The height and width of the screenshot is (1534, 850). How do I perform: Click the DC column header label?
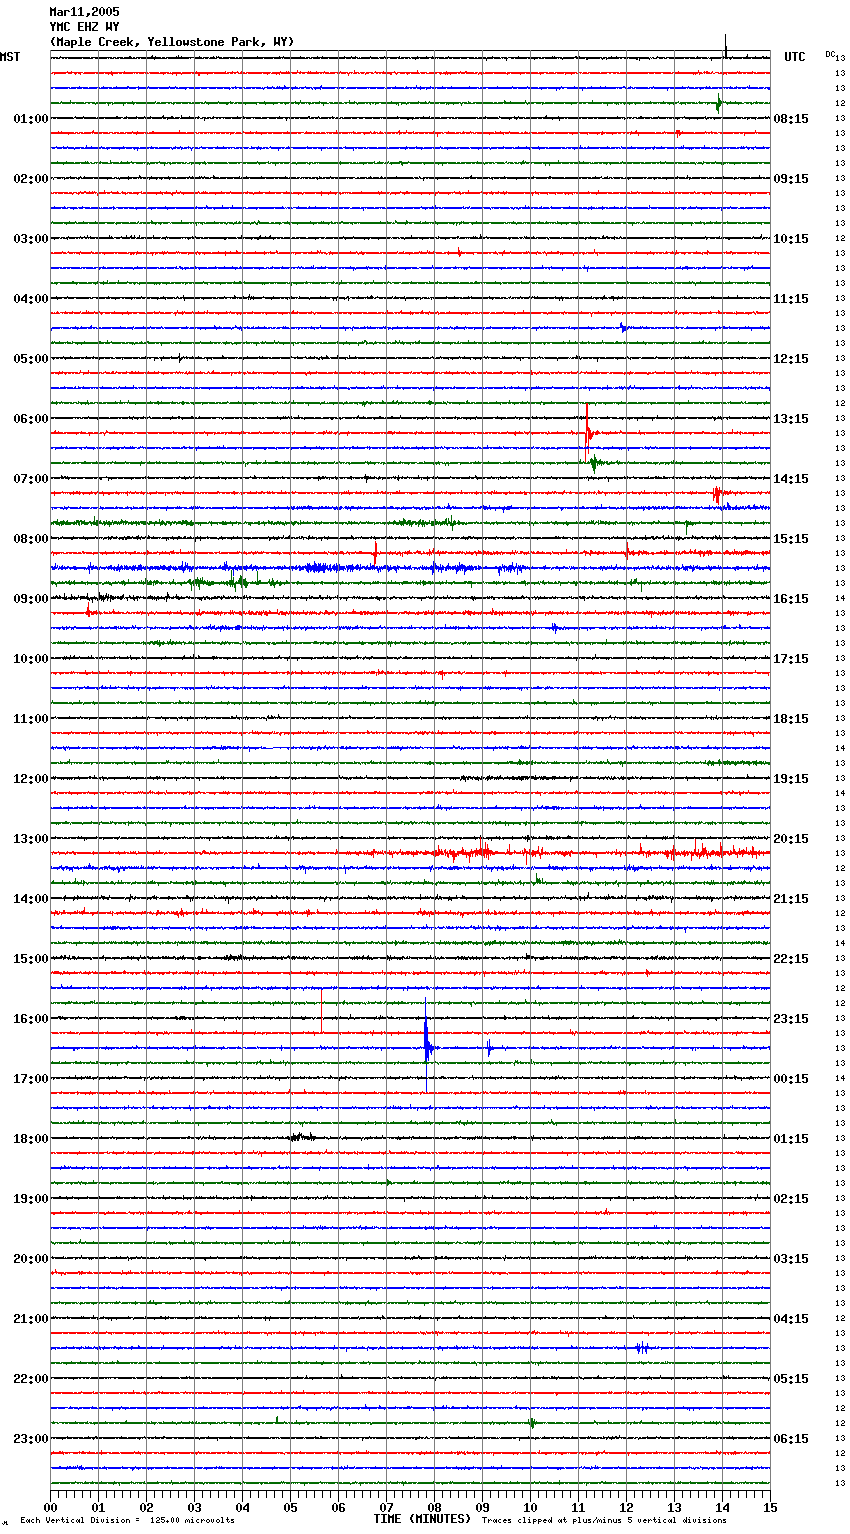tap(830, 54)
